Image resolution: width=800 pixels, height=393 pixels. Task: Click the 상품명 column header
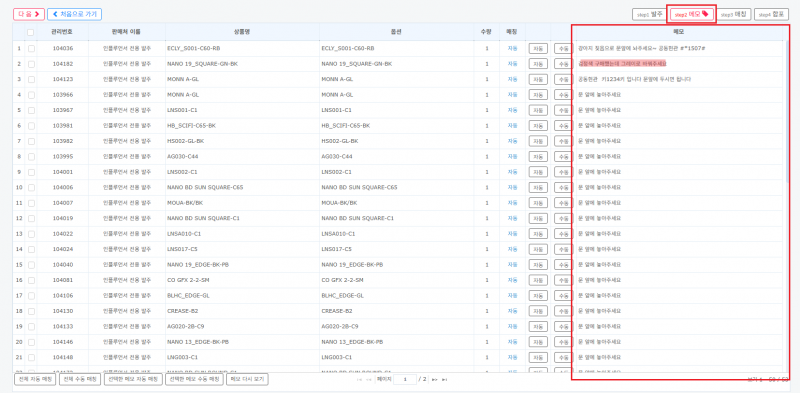[242, 32]
